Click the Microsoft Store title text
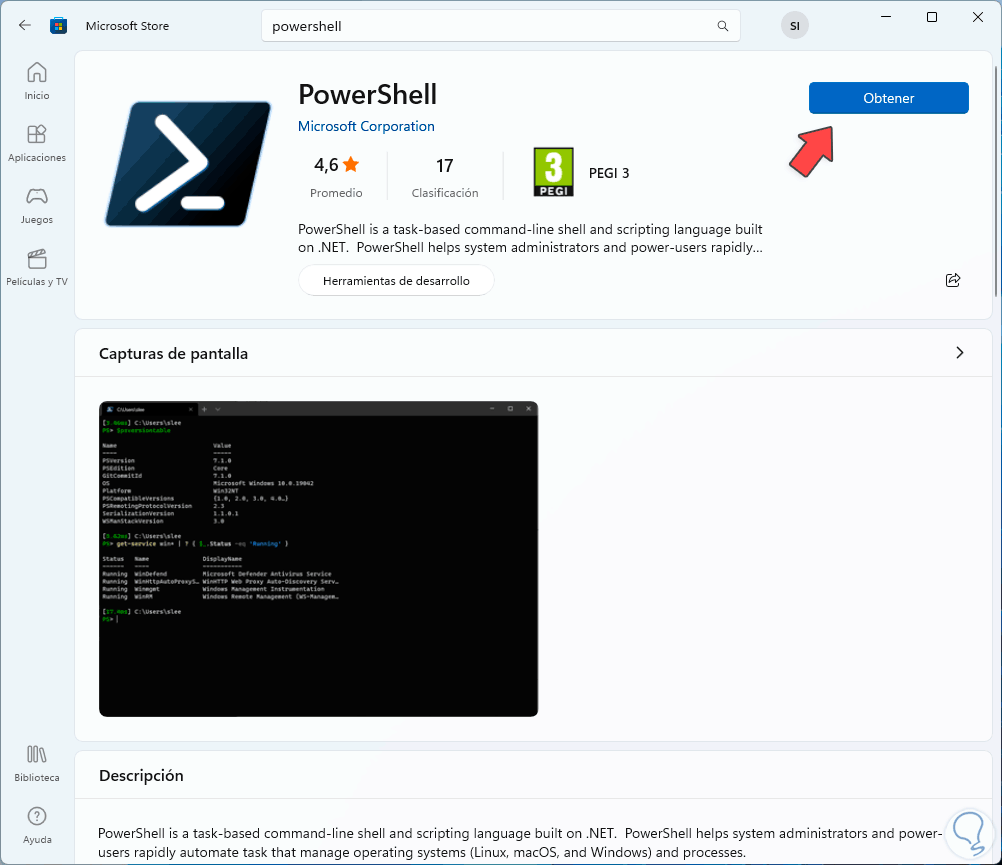 127,26
